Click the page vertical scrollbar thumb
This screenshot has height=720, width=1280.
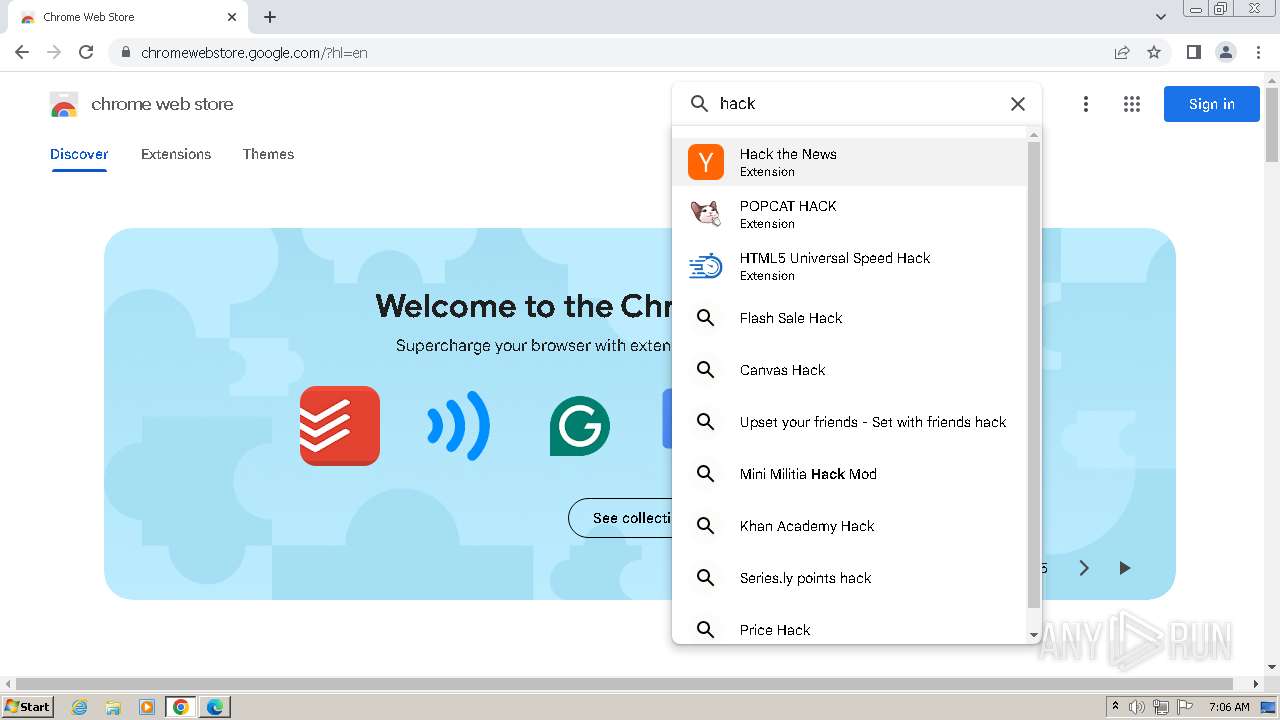pos(1272,124)
